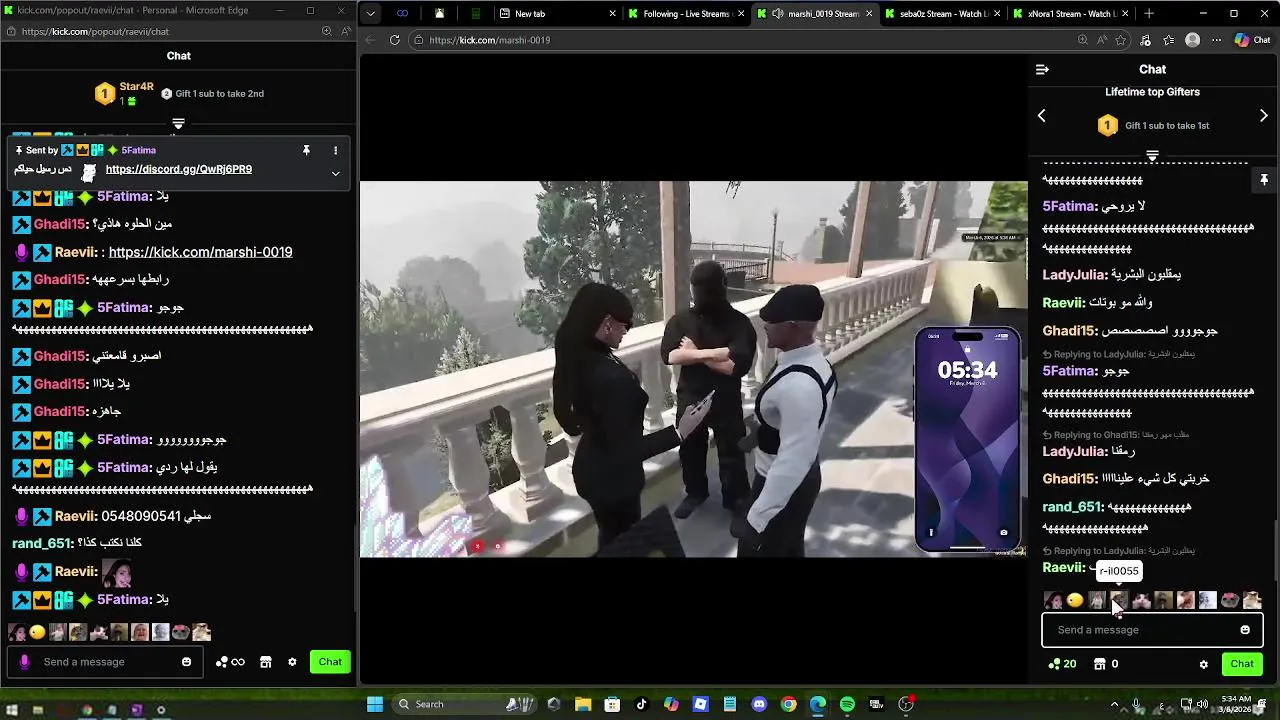Click zoom icon in popout window address bar
This screenshot has height=720, width=1280.
click(x=326, y=31)
